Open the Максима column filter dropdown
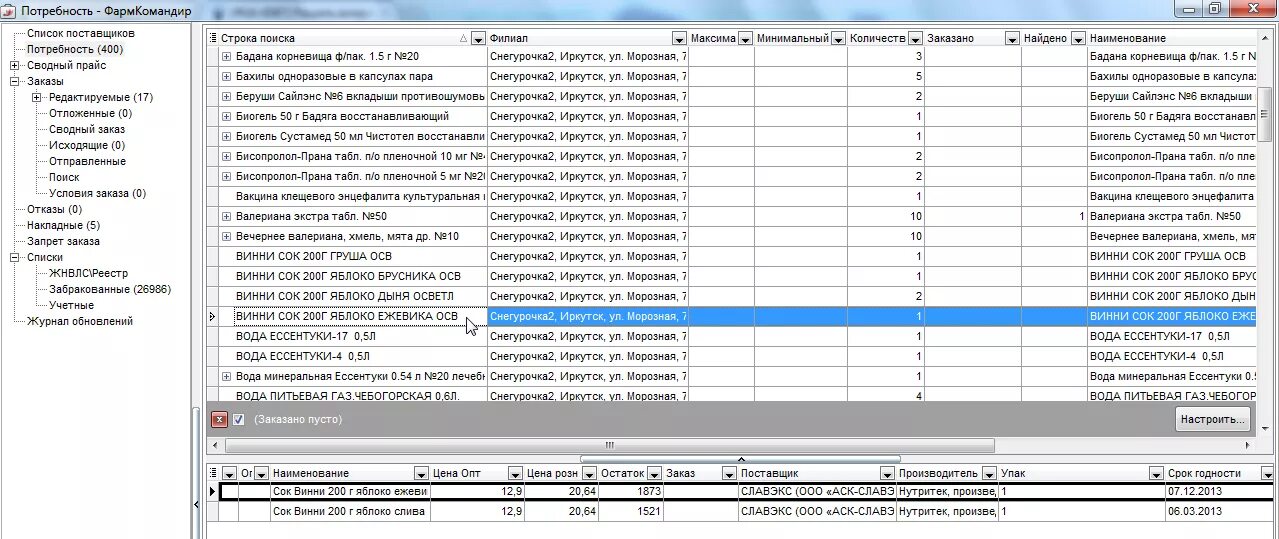 pyautogui.click(x=745, y=38)
